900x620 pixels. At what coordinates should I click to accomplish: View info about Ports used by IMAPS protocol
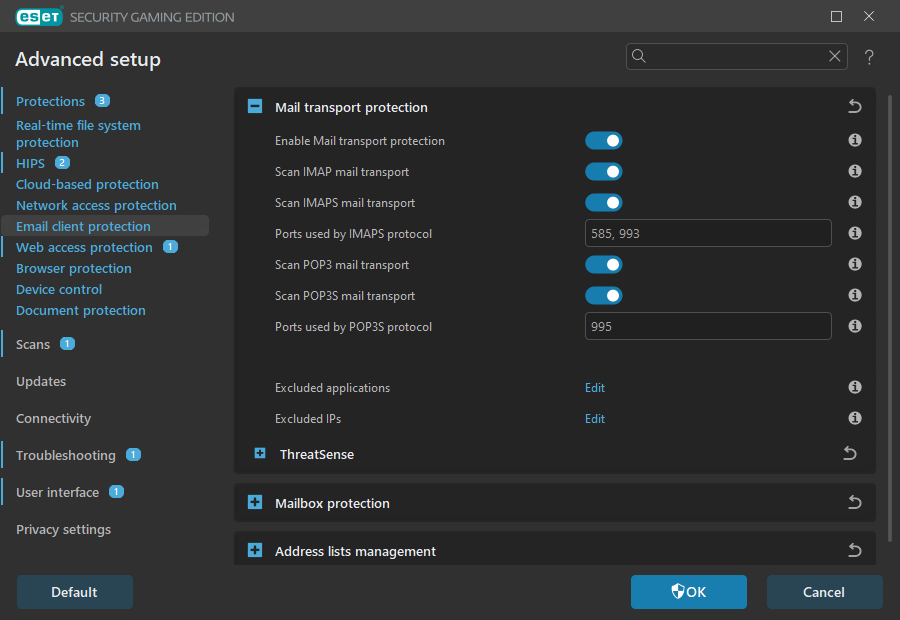click(x=855, y=233)
